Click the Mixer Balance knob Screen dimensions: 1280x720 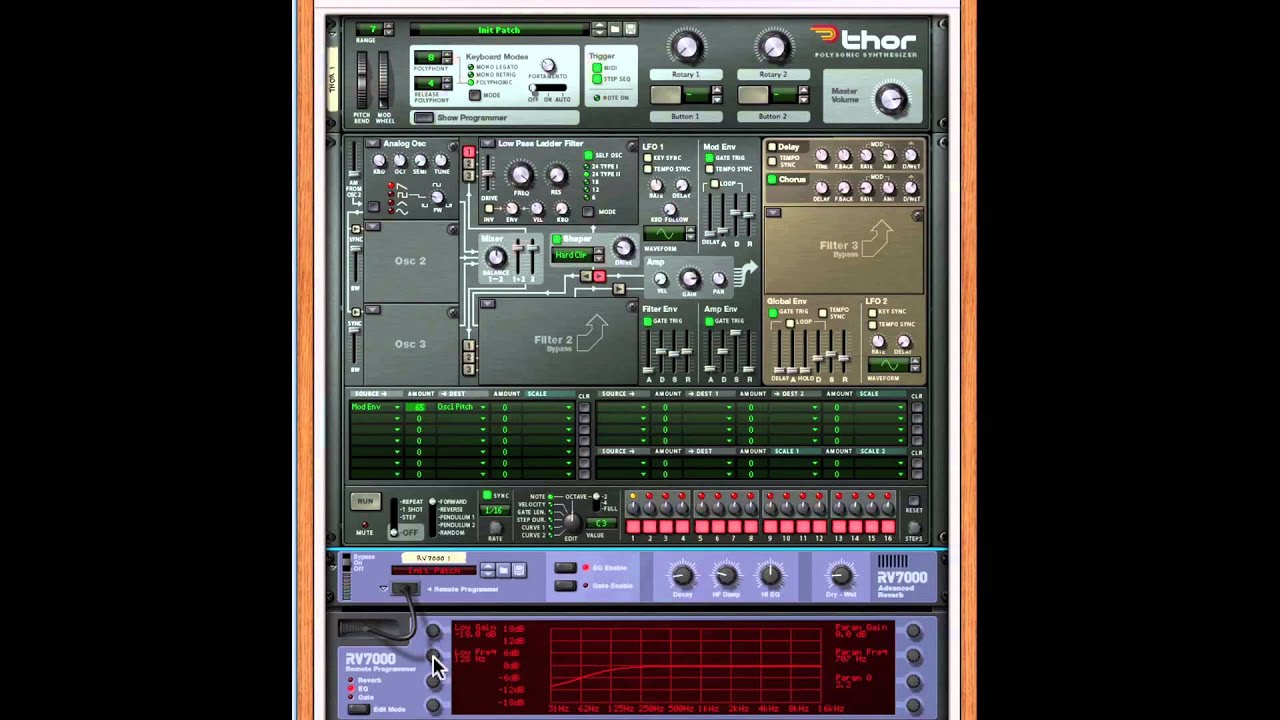[x=495, y=257]
